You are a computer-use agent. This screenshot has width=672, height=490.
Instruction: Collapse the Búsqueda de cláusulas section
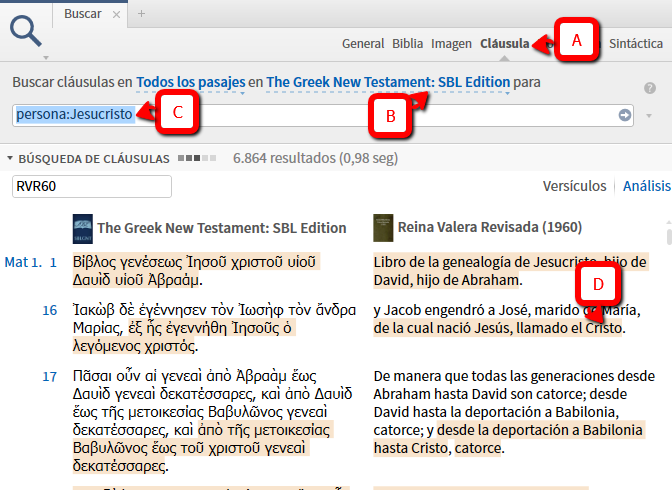(x=10, y=158)
